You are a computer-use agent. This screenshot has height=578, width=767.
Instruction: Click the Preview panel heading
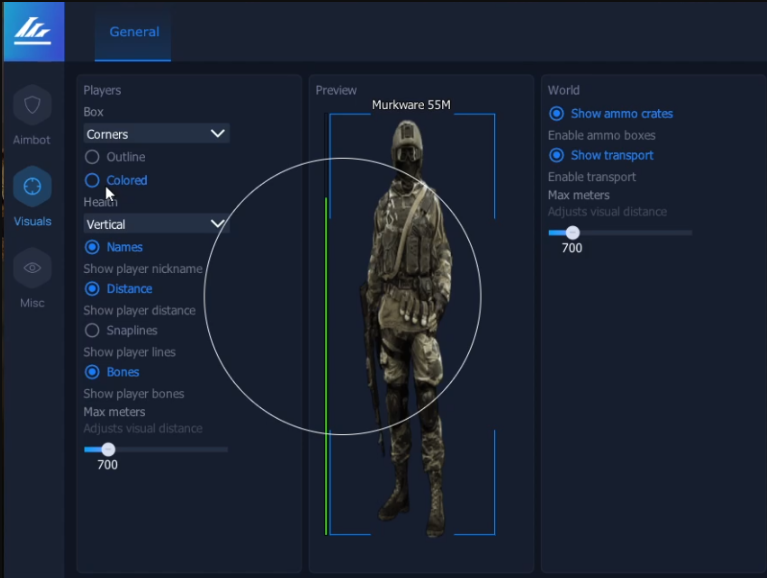point(336,90)
